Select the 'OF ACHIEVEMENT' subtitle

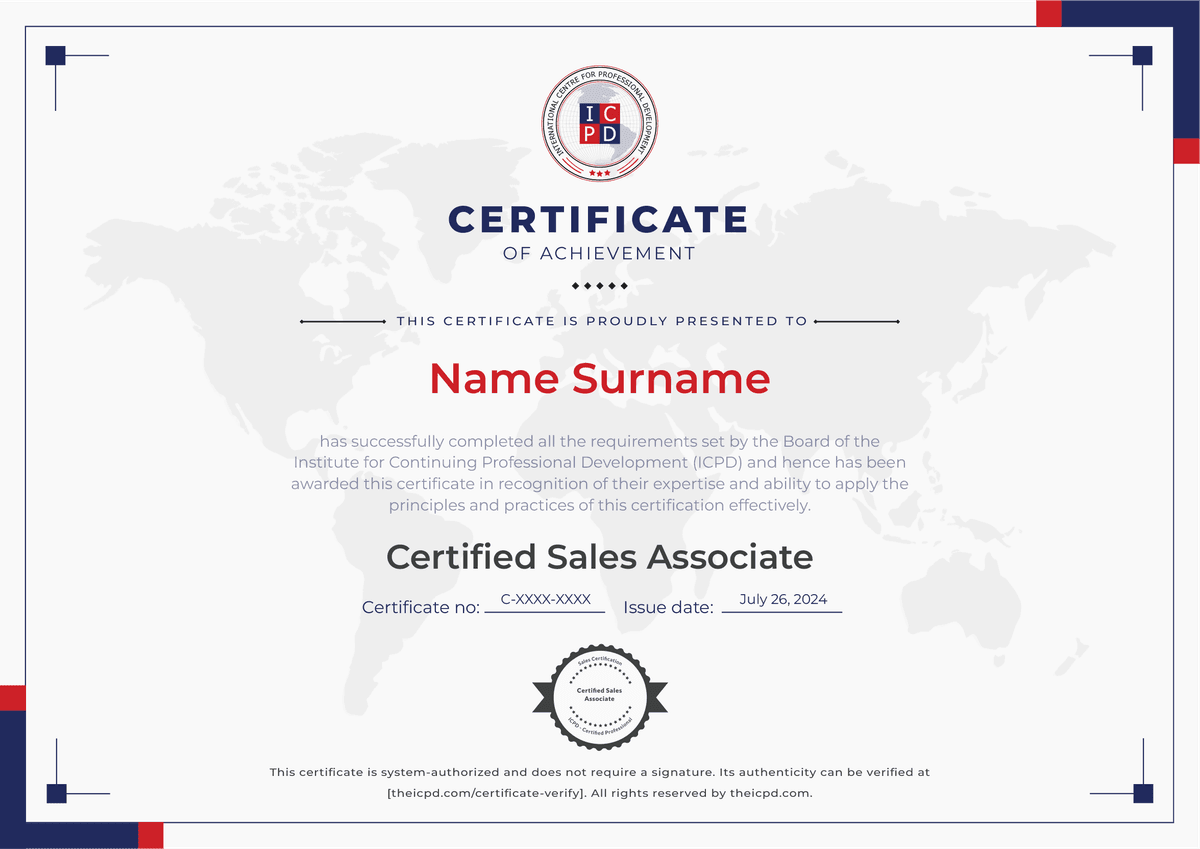[599, 254]
